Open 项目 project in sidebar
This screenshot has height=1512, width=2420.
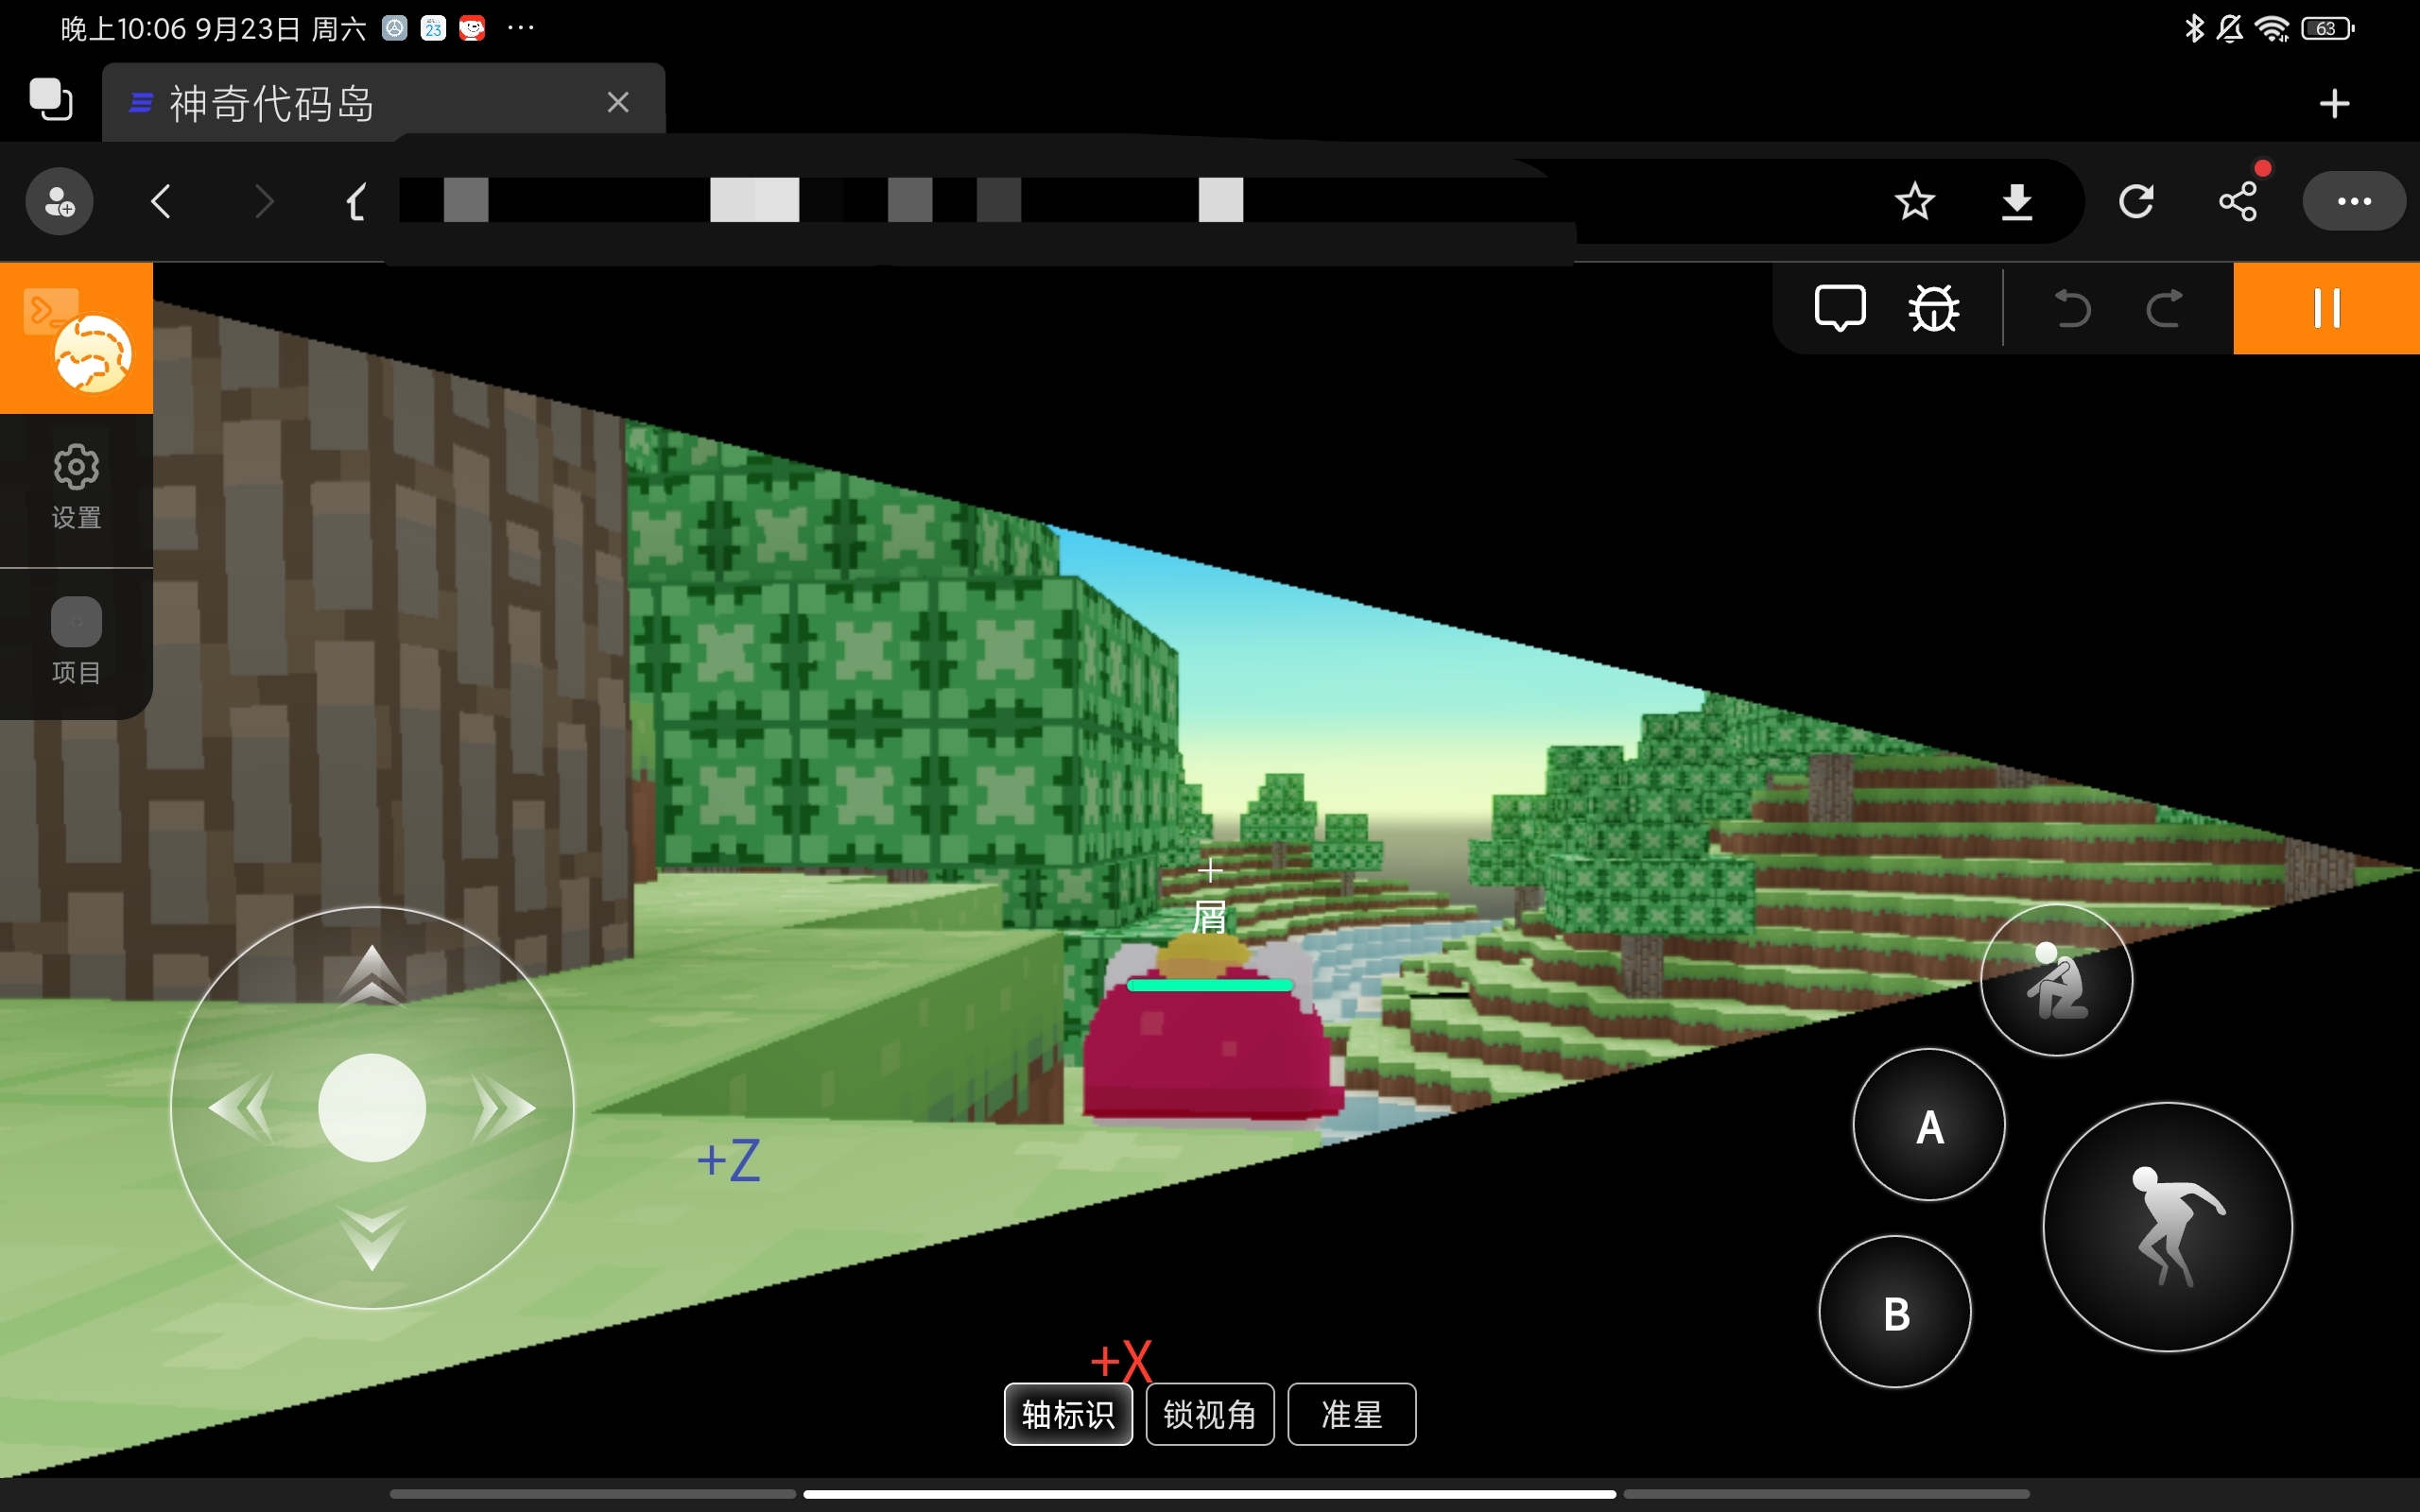[76, 642]
